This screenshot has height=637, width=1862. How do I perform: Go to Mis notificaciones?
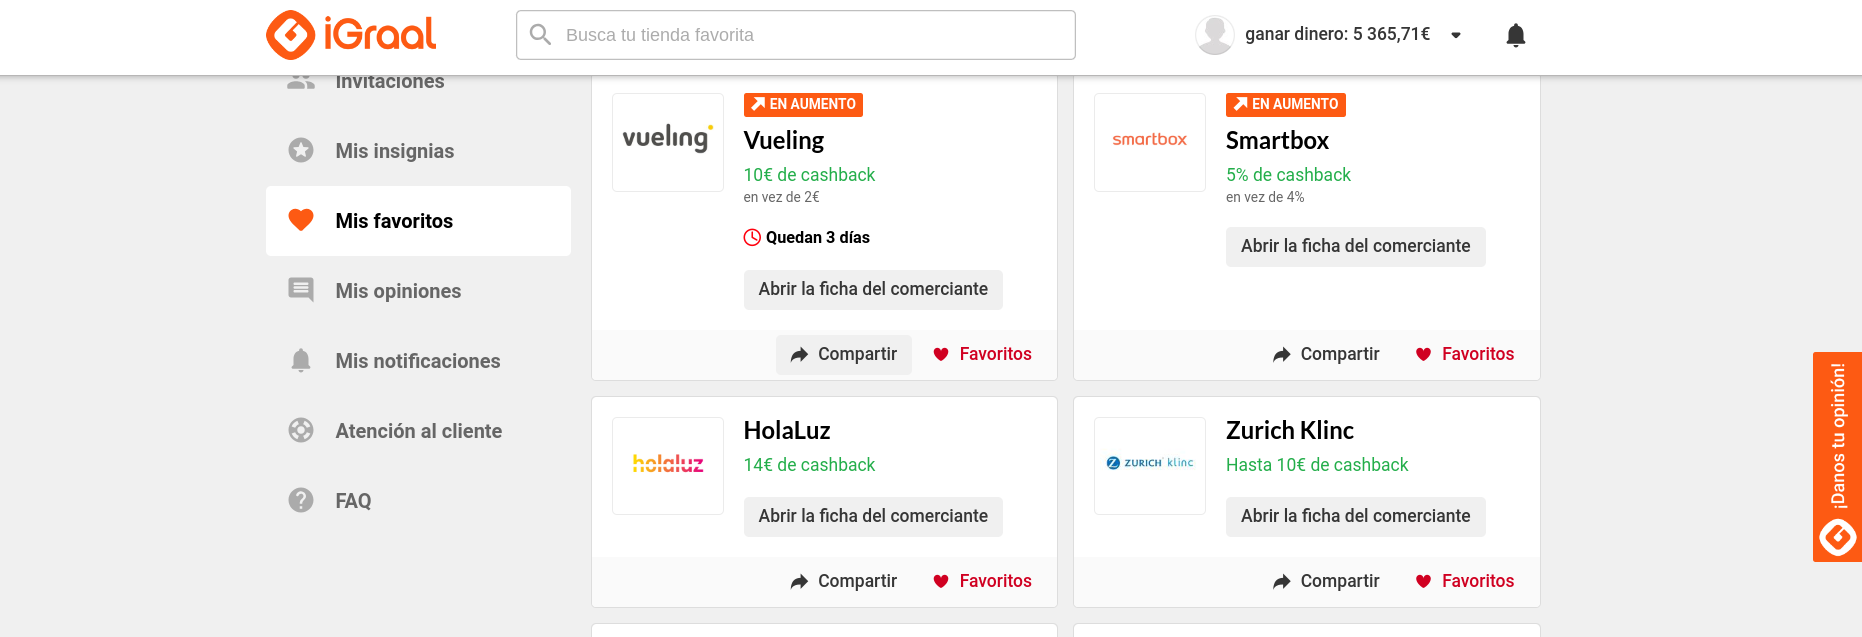point(417,361)
